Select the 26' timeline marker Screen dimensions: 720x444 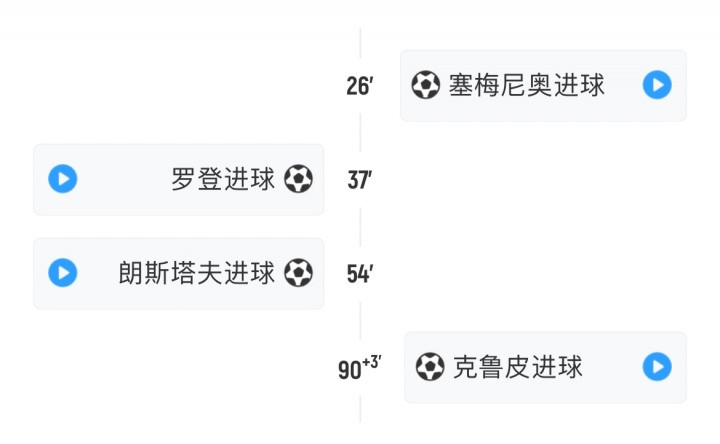359,87
